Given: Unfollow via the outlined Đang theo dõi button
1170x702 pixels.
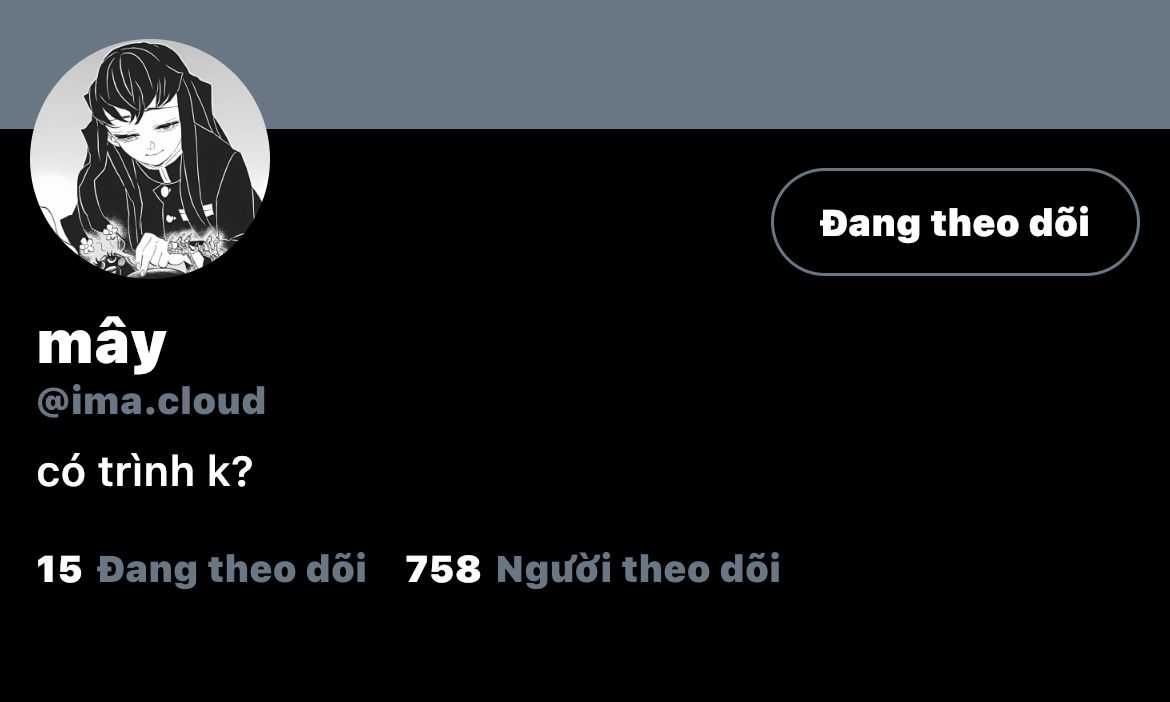Looking at the screenshot, I should pos(955,222).
